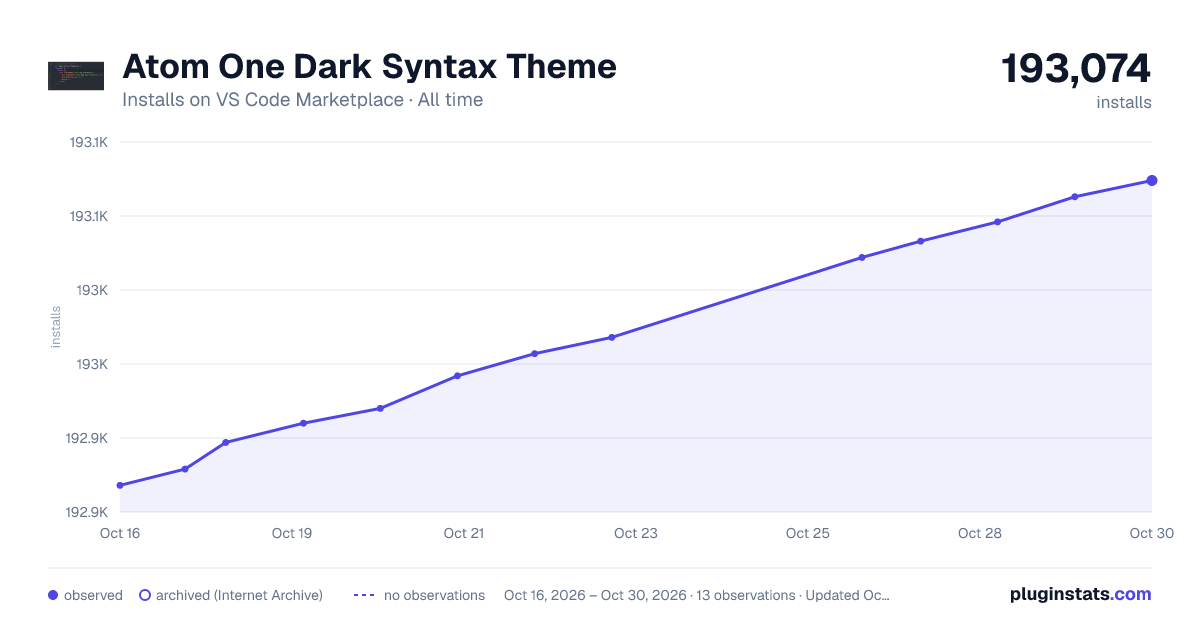Select the data point above Oct 21
The width and height of the screenshot is (1200, 630).
457,376
